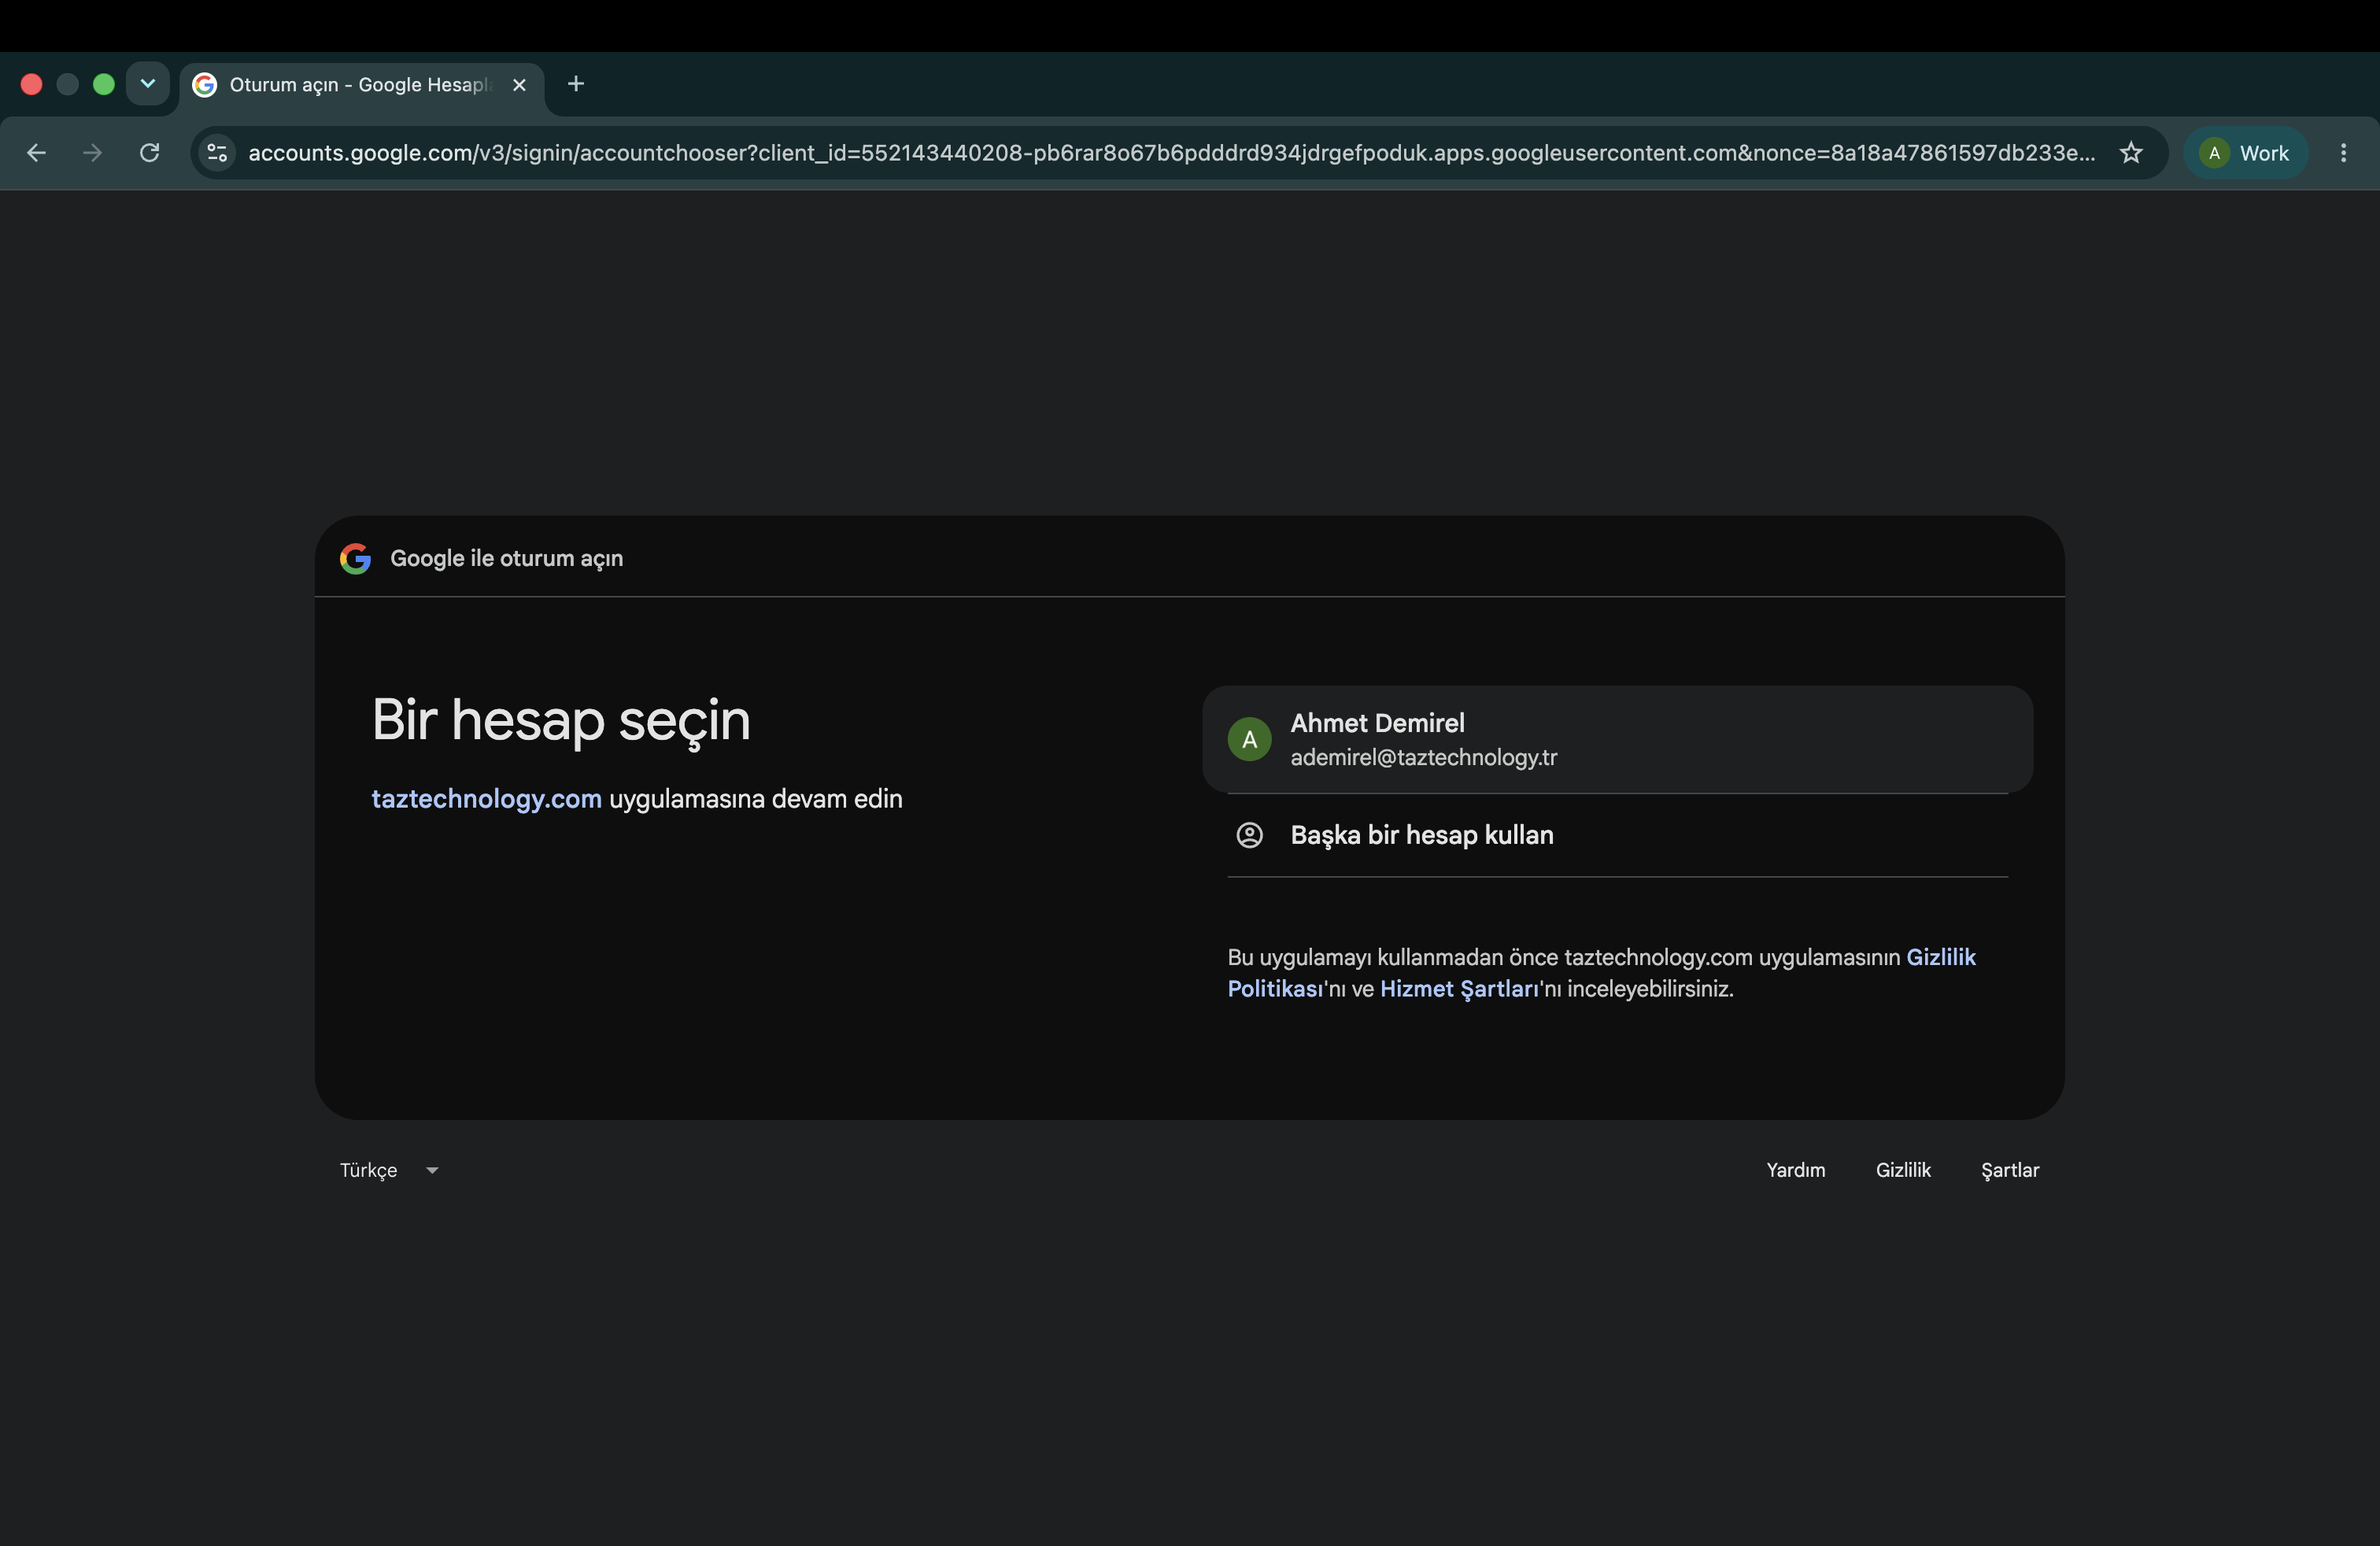Bookmark this page with the star icon
Screen dimensions: 2380x1546
pyautogui.click(x=2131, y=153)
